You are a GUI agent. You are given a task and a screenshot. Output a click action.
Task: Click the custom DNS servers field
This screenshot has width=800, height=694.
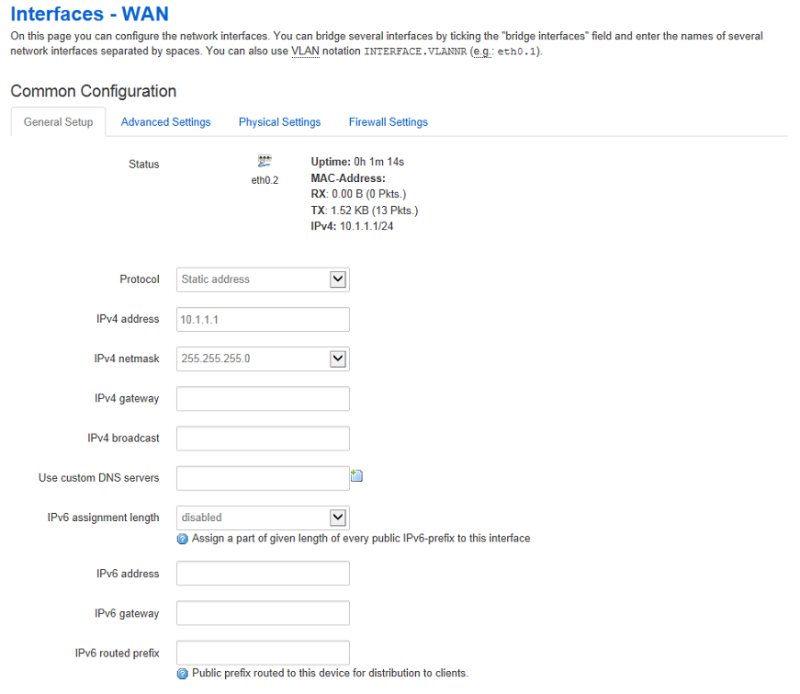coord(262,478)
